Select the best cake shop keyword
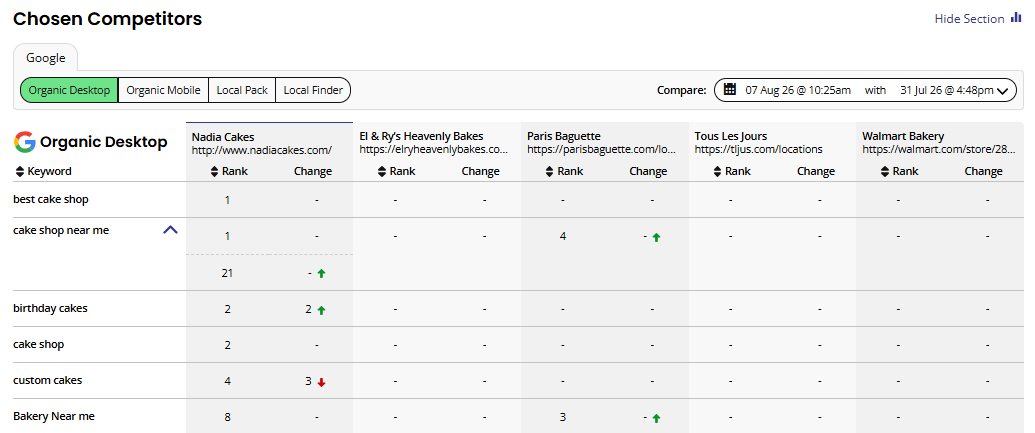The image size is (1035, 433). point(51,199)
